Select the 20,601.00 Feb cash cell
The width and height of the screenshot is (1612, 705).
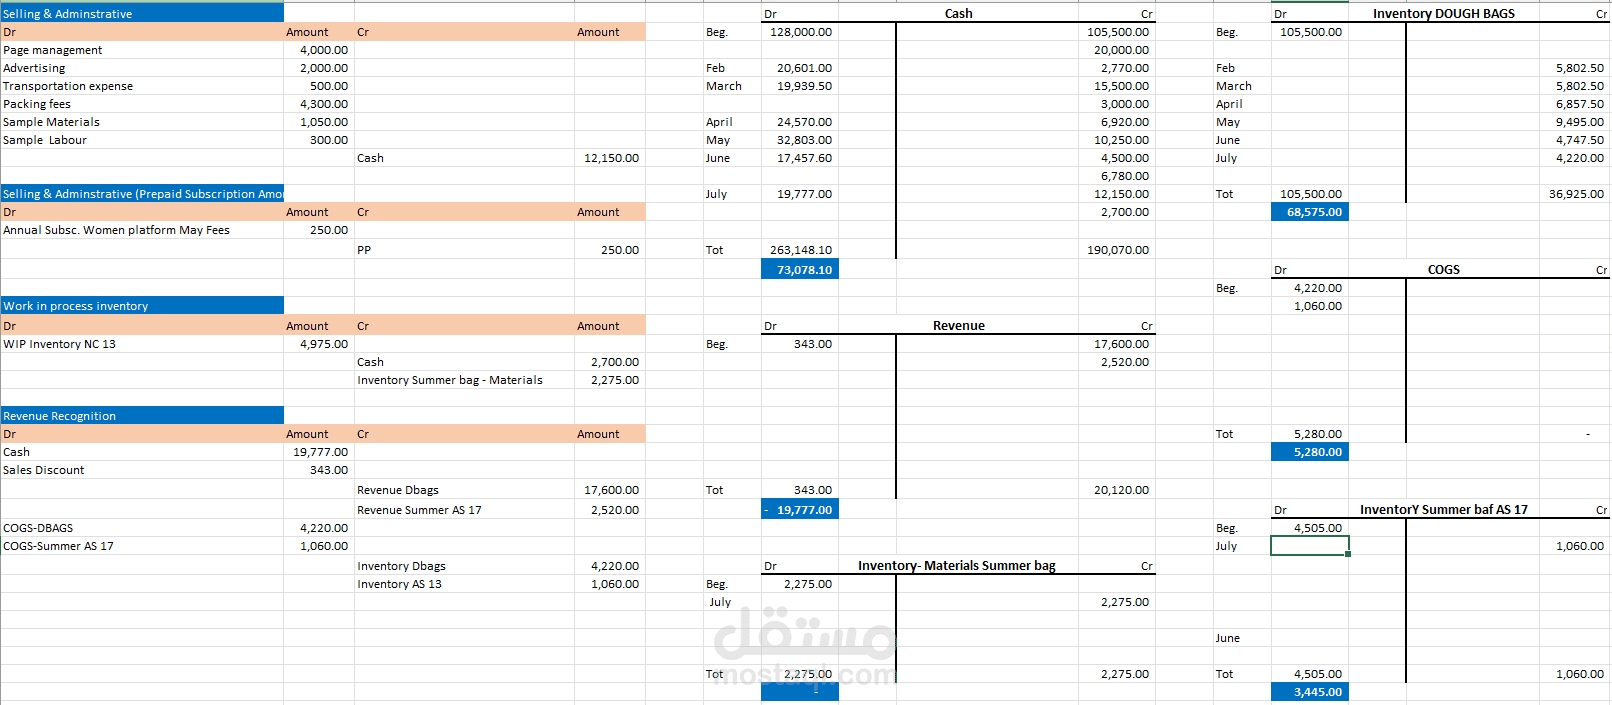click(x=800, y=68)
